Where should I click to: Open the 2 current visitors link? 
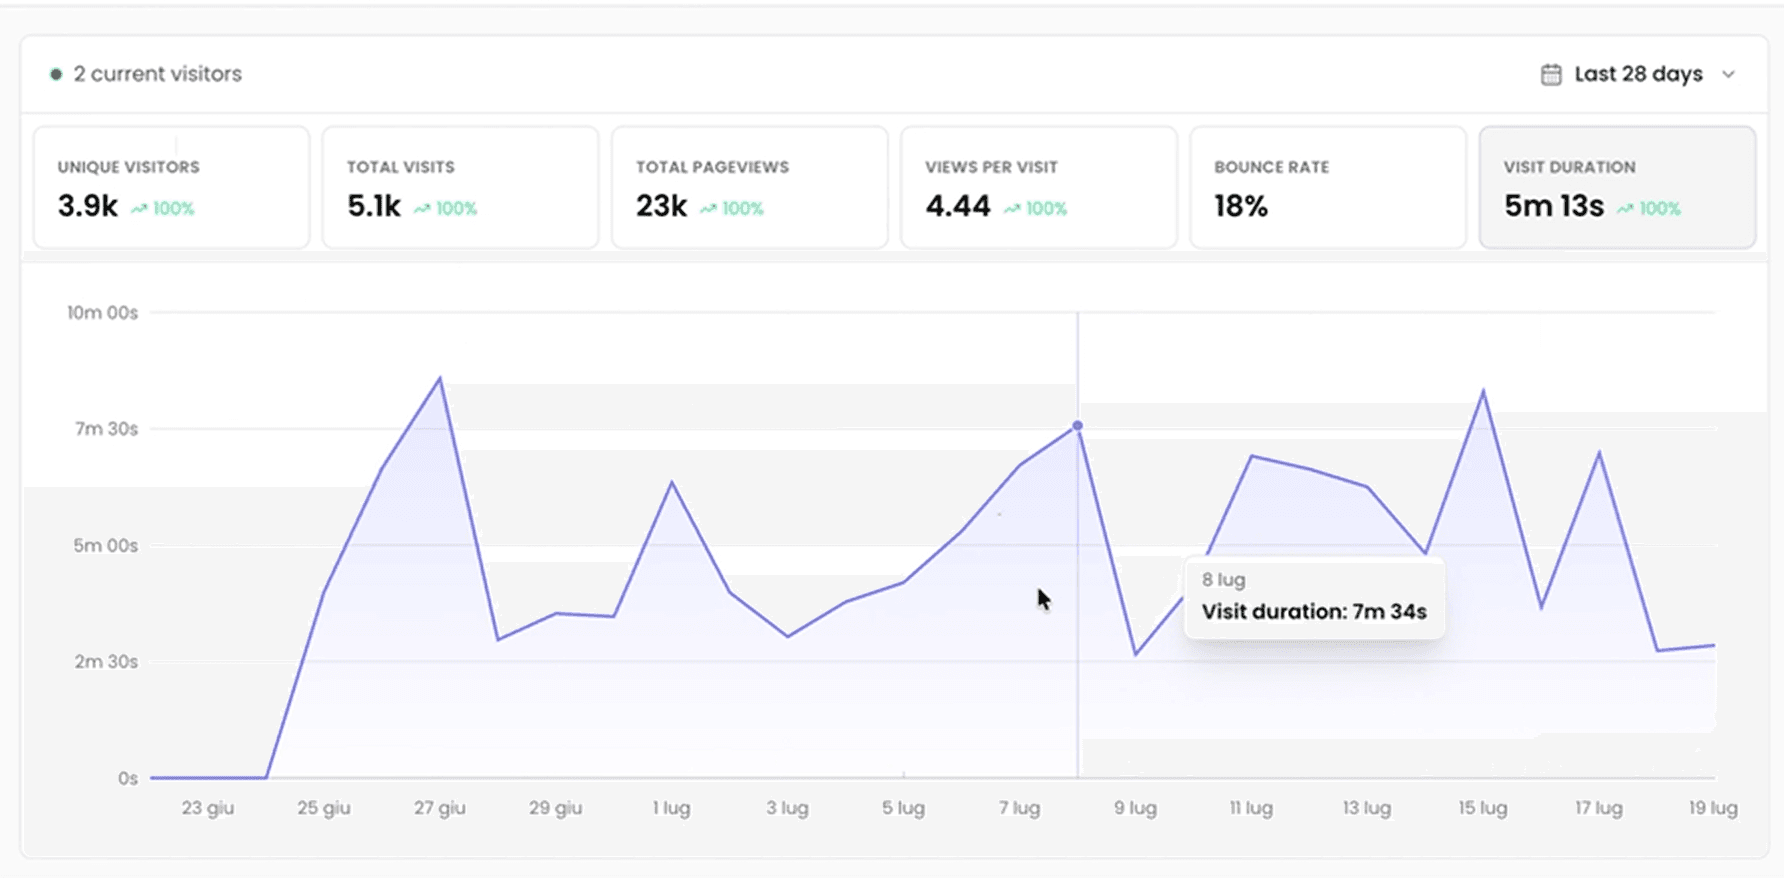(x=157, y=74)
